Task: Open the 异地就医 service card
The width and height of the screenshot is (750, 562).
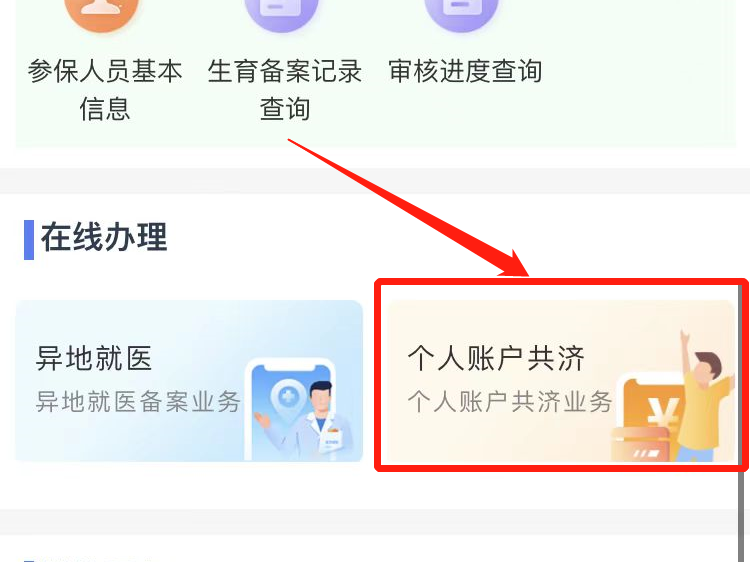Action: [189, 381]
